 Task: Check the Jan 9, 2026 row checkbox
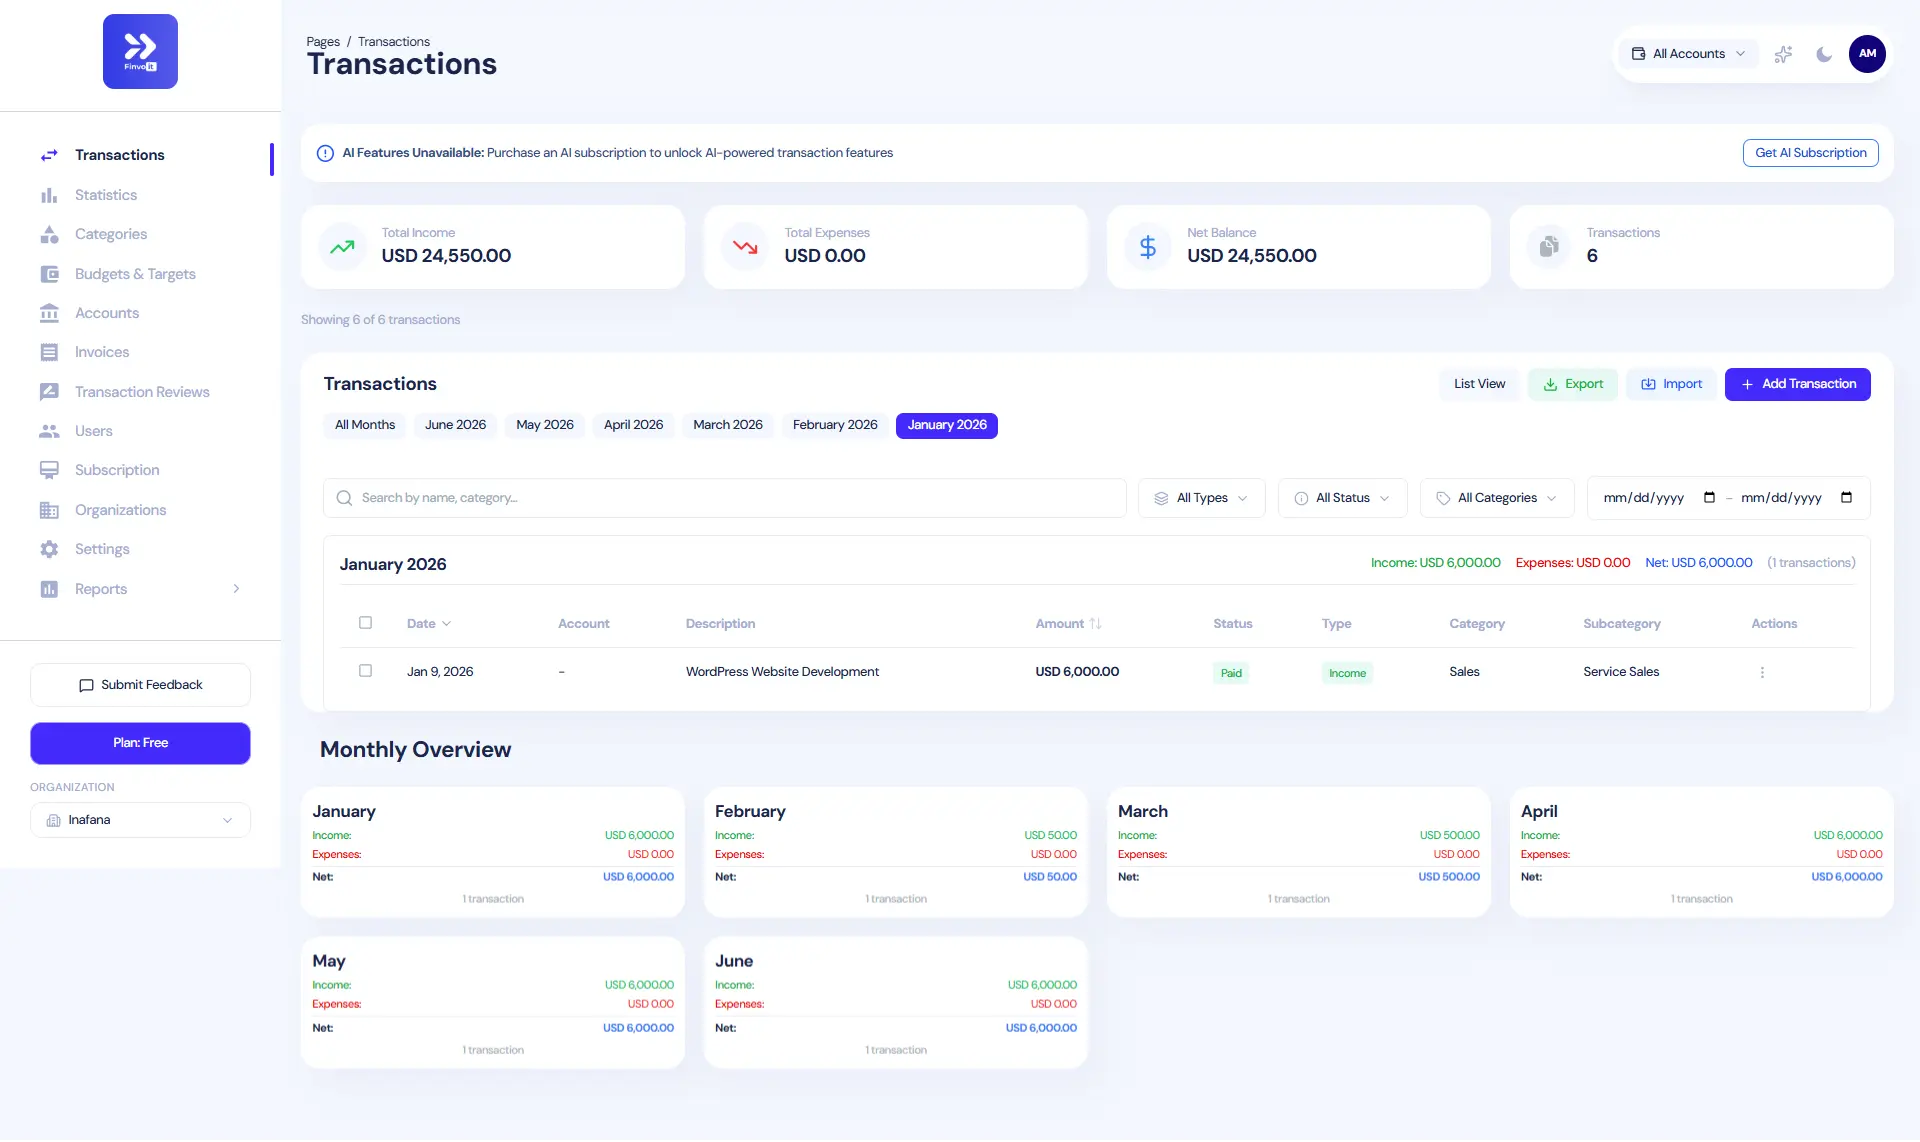tap(365, 671)
